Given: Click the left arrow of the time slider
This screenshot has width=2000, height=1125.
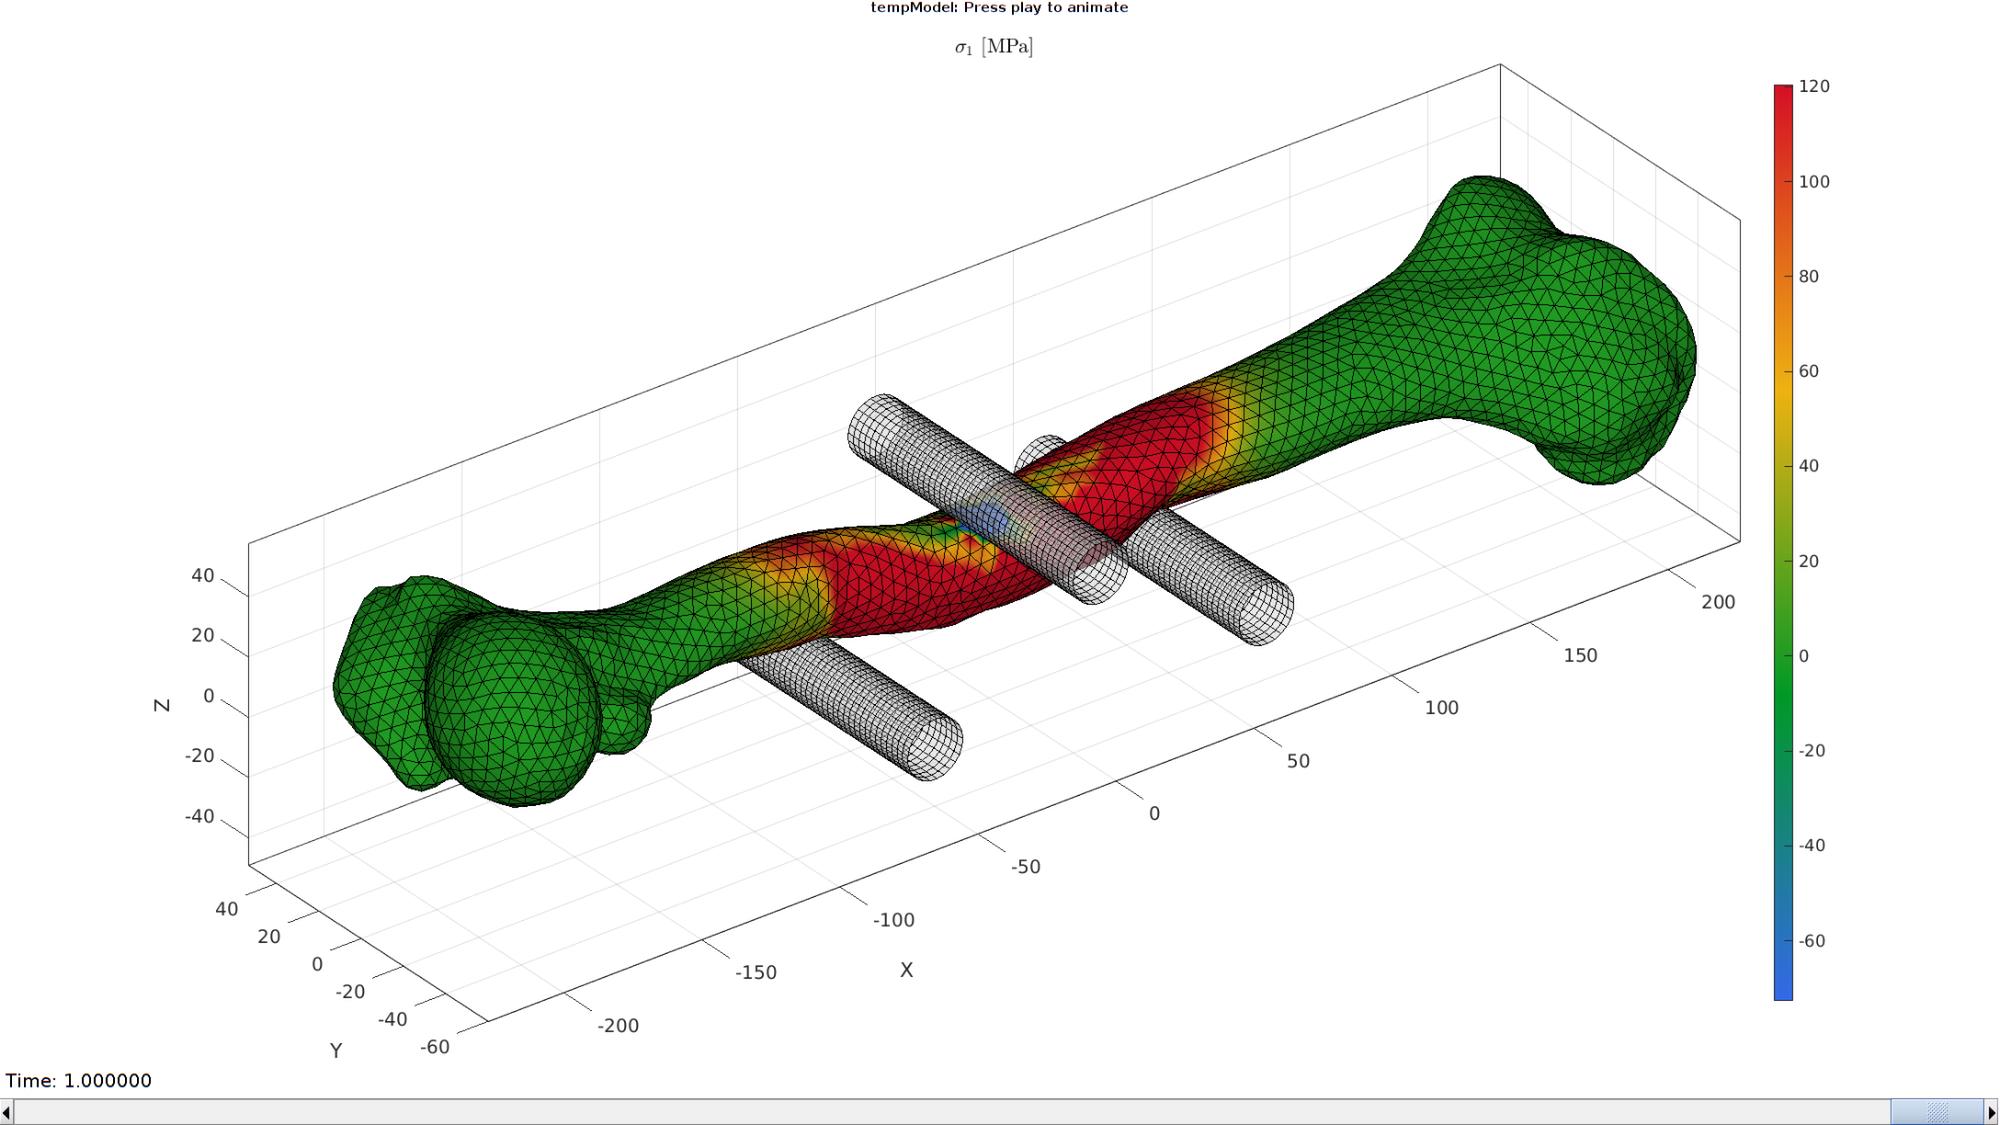Looking at the screenshot, I should (7, 1112).
